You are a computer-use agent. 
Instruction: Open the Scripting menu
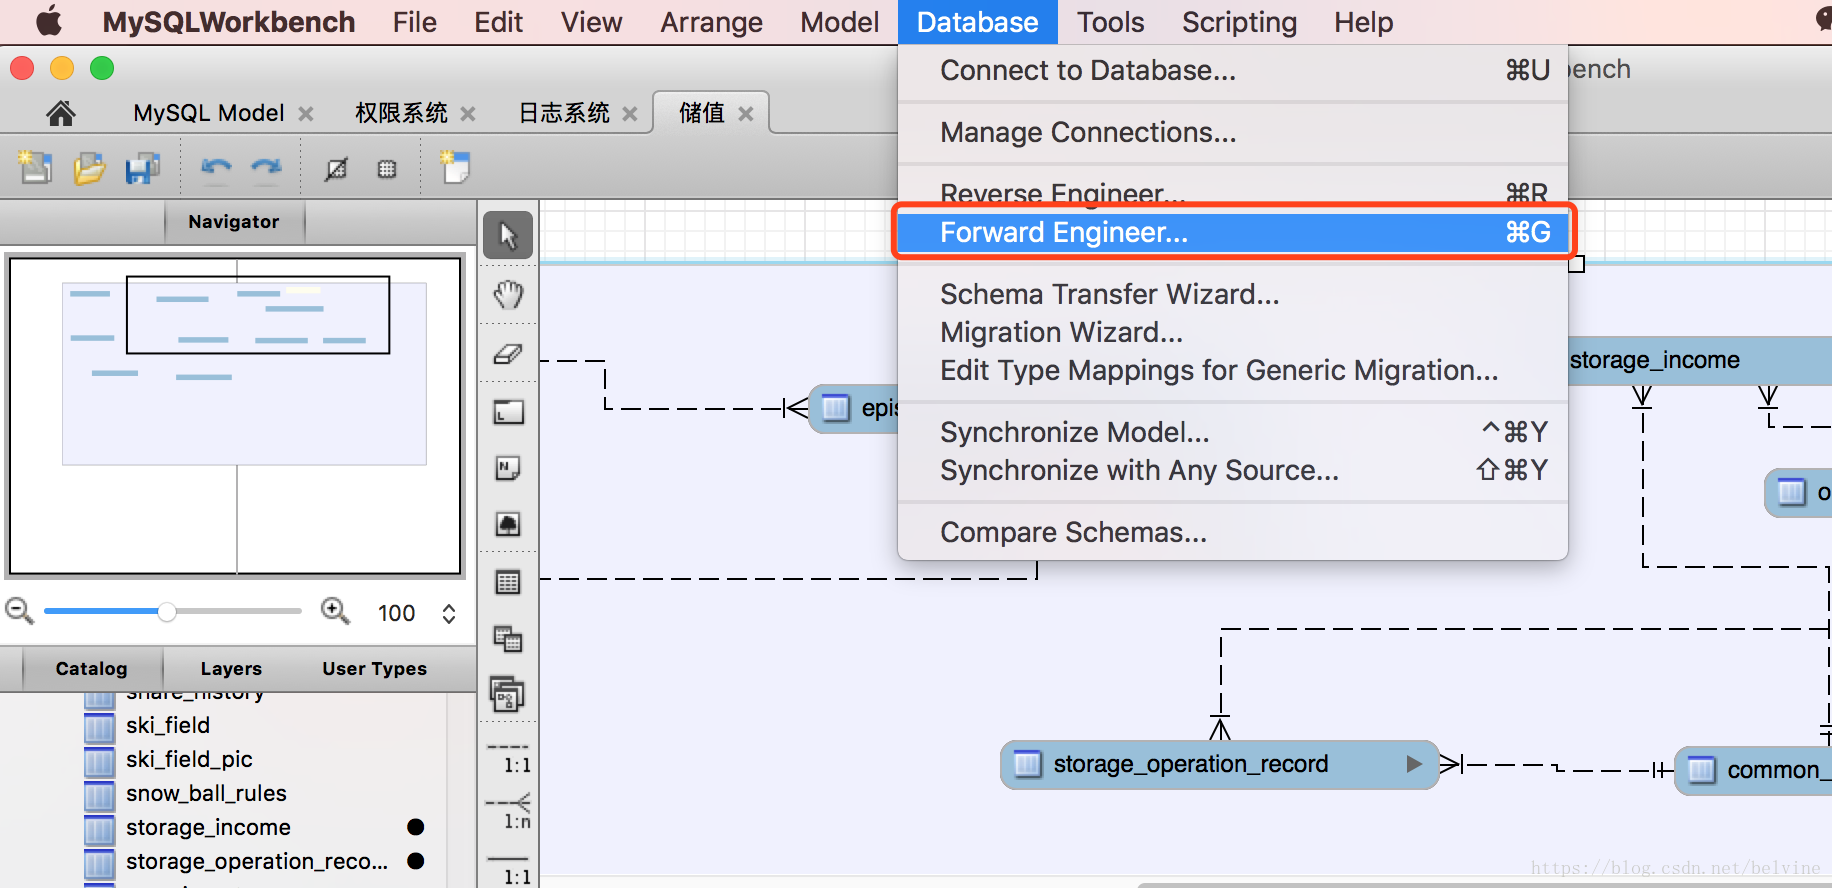1239,22
